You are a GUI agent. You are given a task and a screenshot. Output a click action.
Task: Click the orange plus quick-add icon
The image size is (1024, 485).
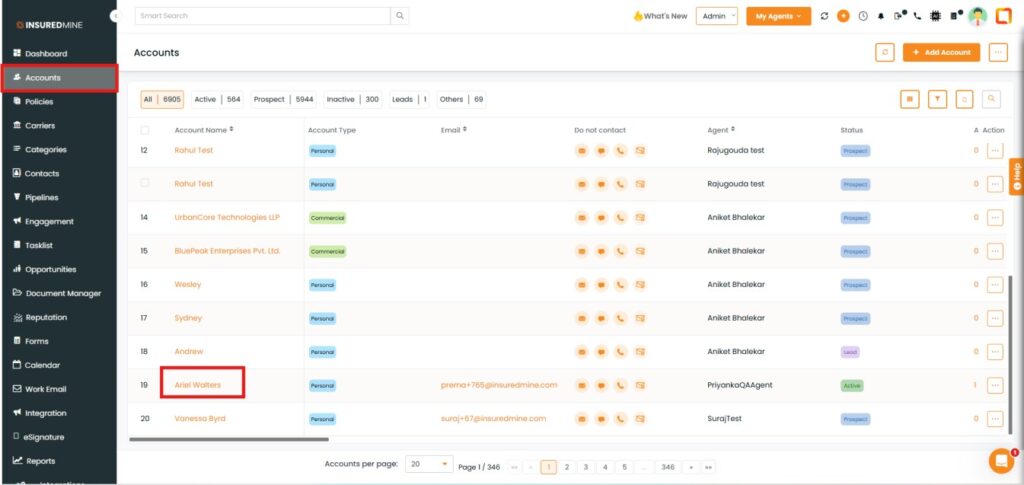click(x=843, y=16)
